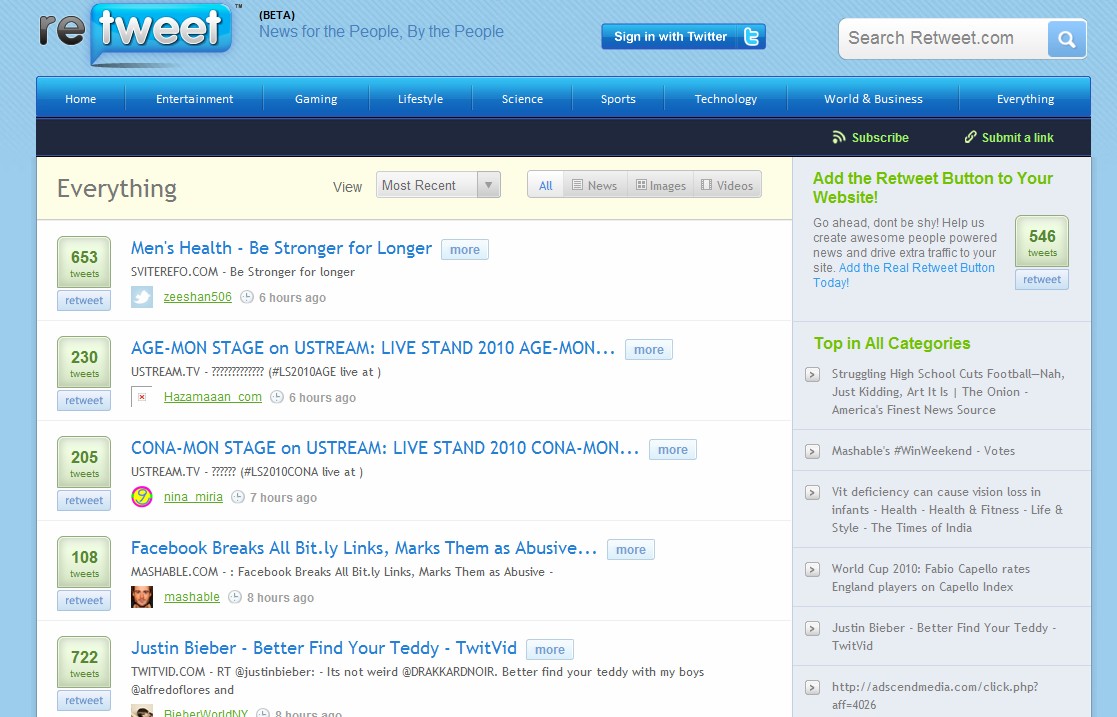Image resolution: width=1117 pixels, height=717 pixels.
Task: Click Sign in with Twitter button
Action: point(683,36)
